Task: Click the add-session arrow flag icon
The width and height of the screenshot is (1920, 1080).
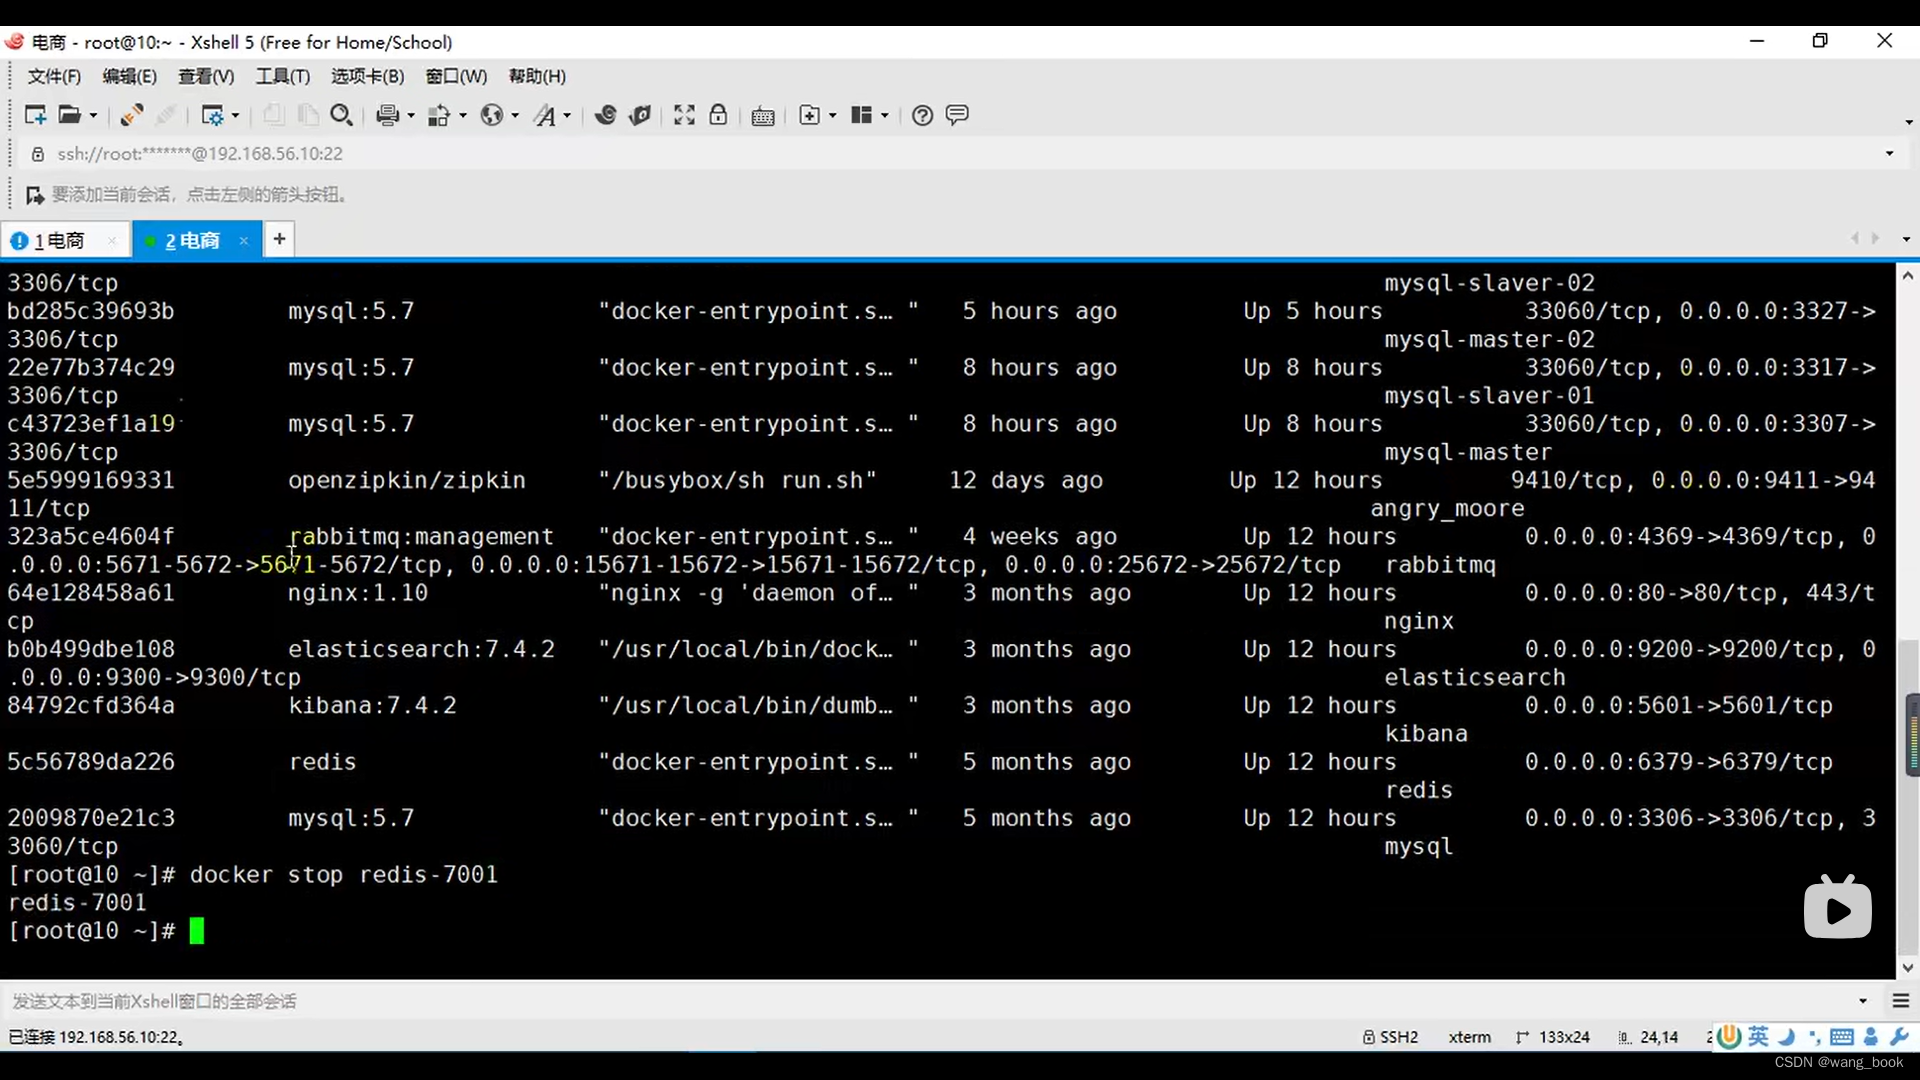Action: (34, 194)
